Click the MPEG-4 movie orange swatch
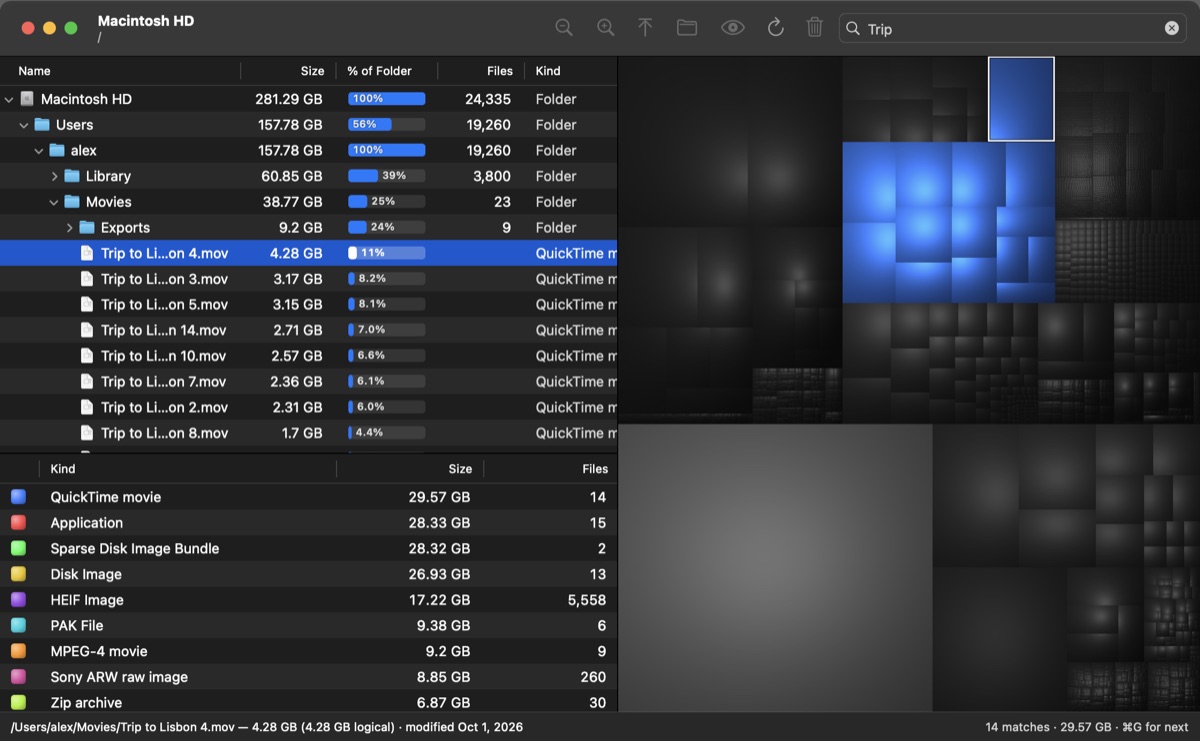This screenshot has height=741, width=1200. [x=18, y=651]
